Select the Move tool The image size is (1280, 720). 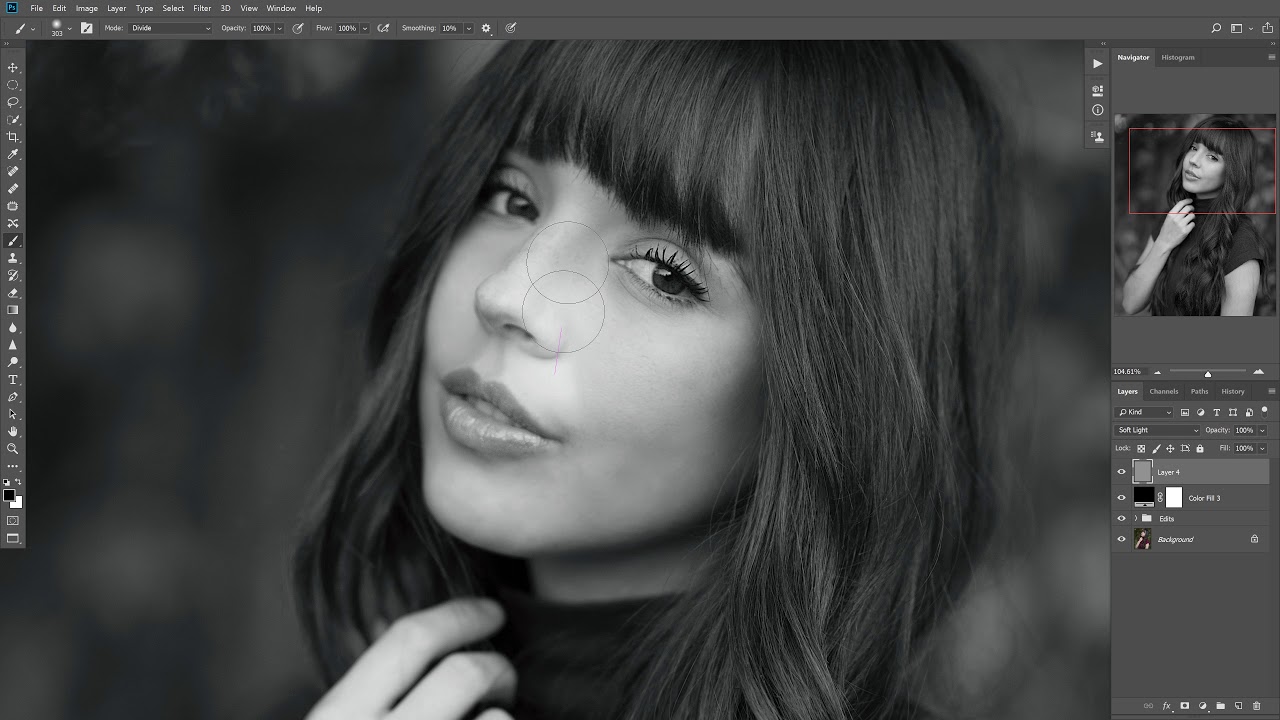point(13,68)
